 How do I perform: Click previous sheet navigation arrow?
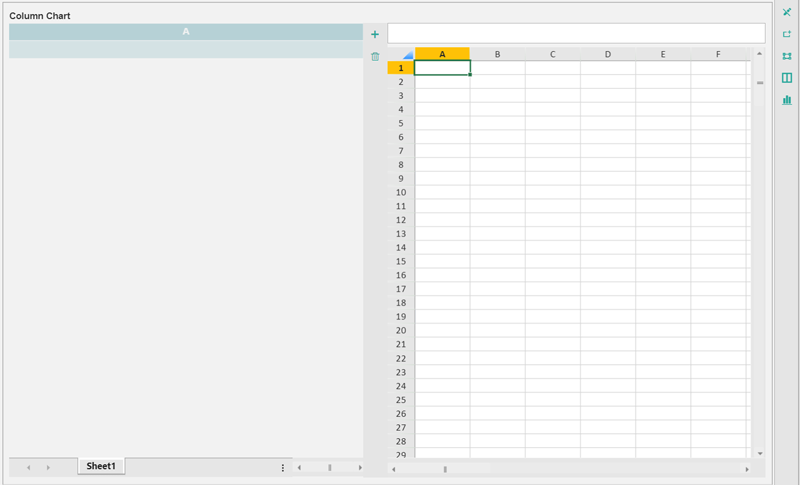29,467
